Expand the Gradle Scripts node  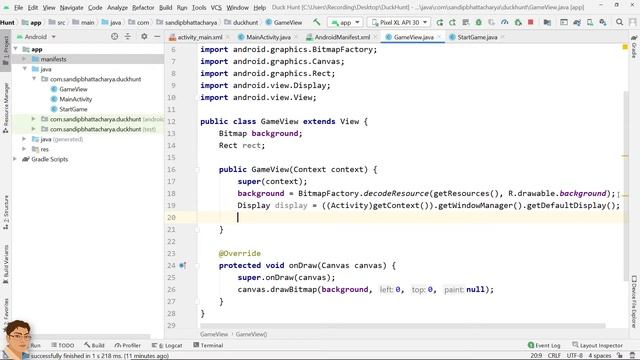(x=16, y=159)
